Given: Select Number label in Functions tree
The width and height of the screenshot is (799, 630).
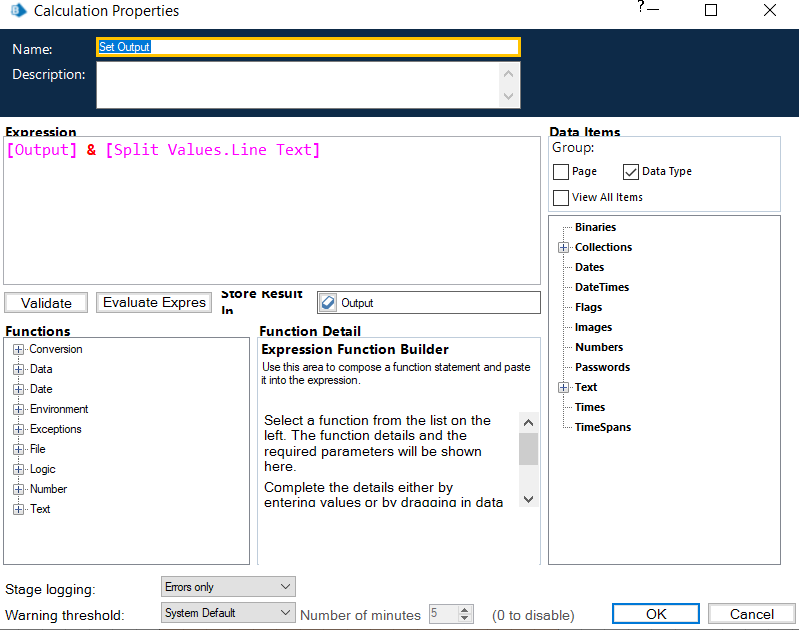Looking at the screenshot, I should point(48,489).
